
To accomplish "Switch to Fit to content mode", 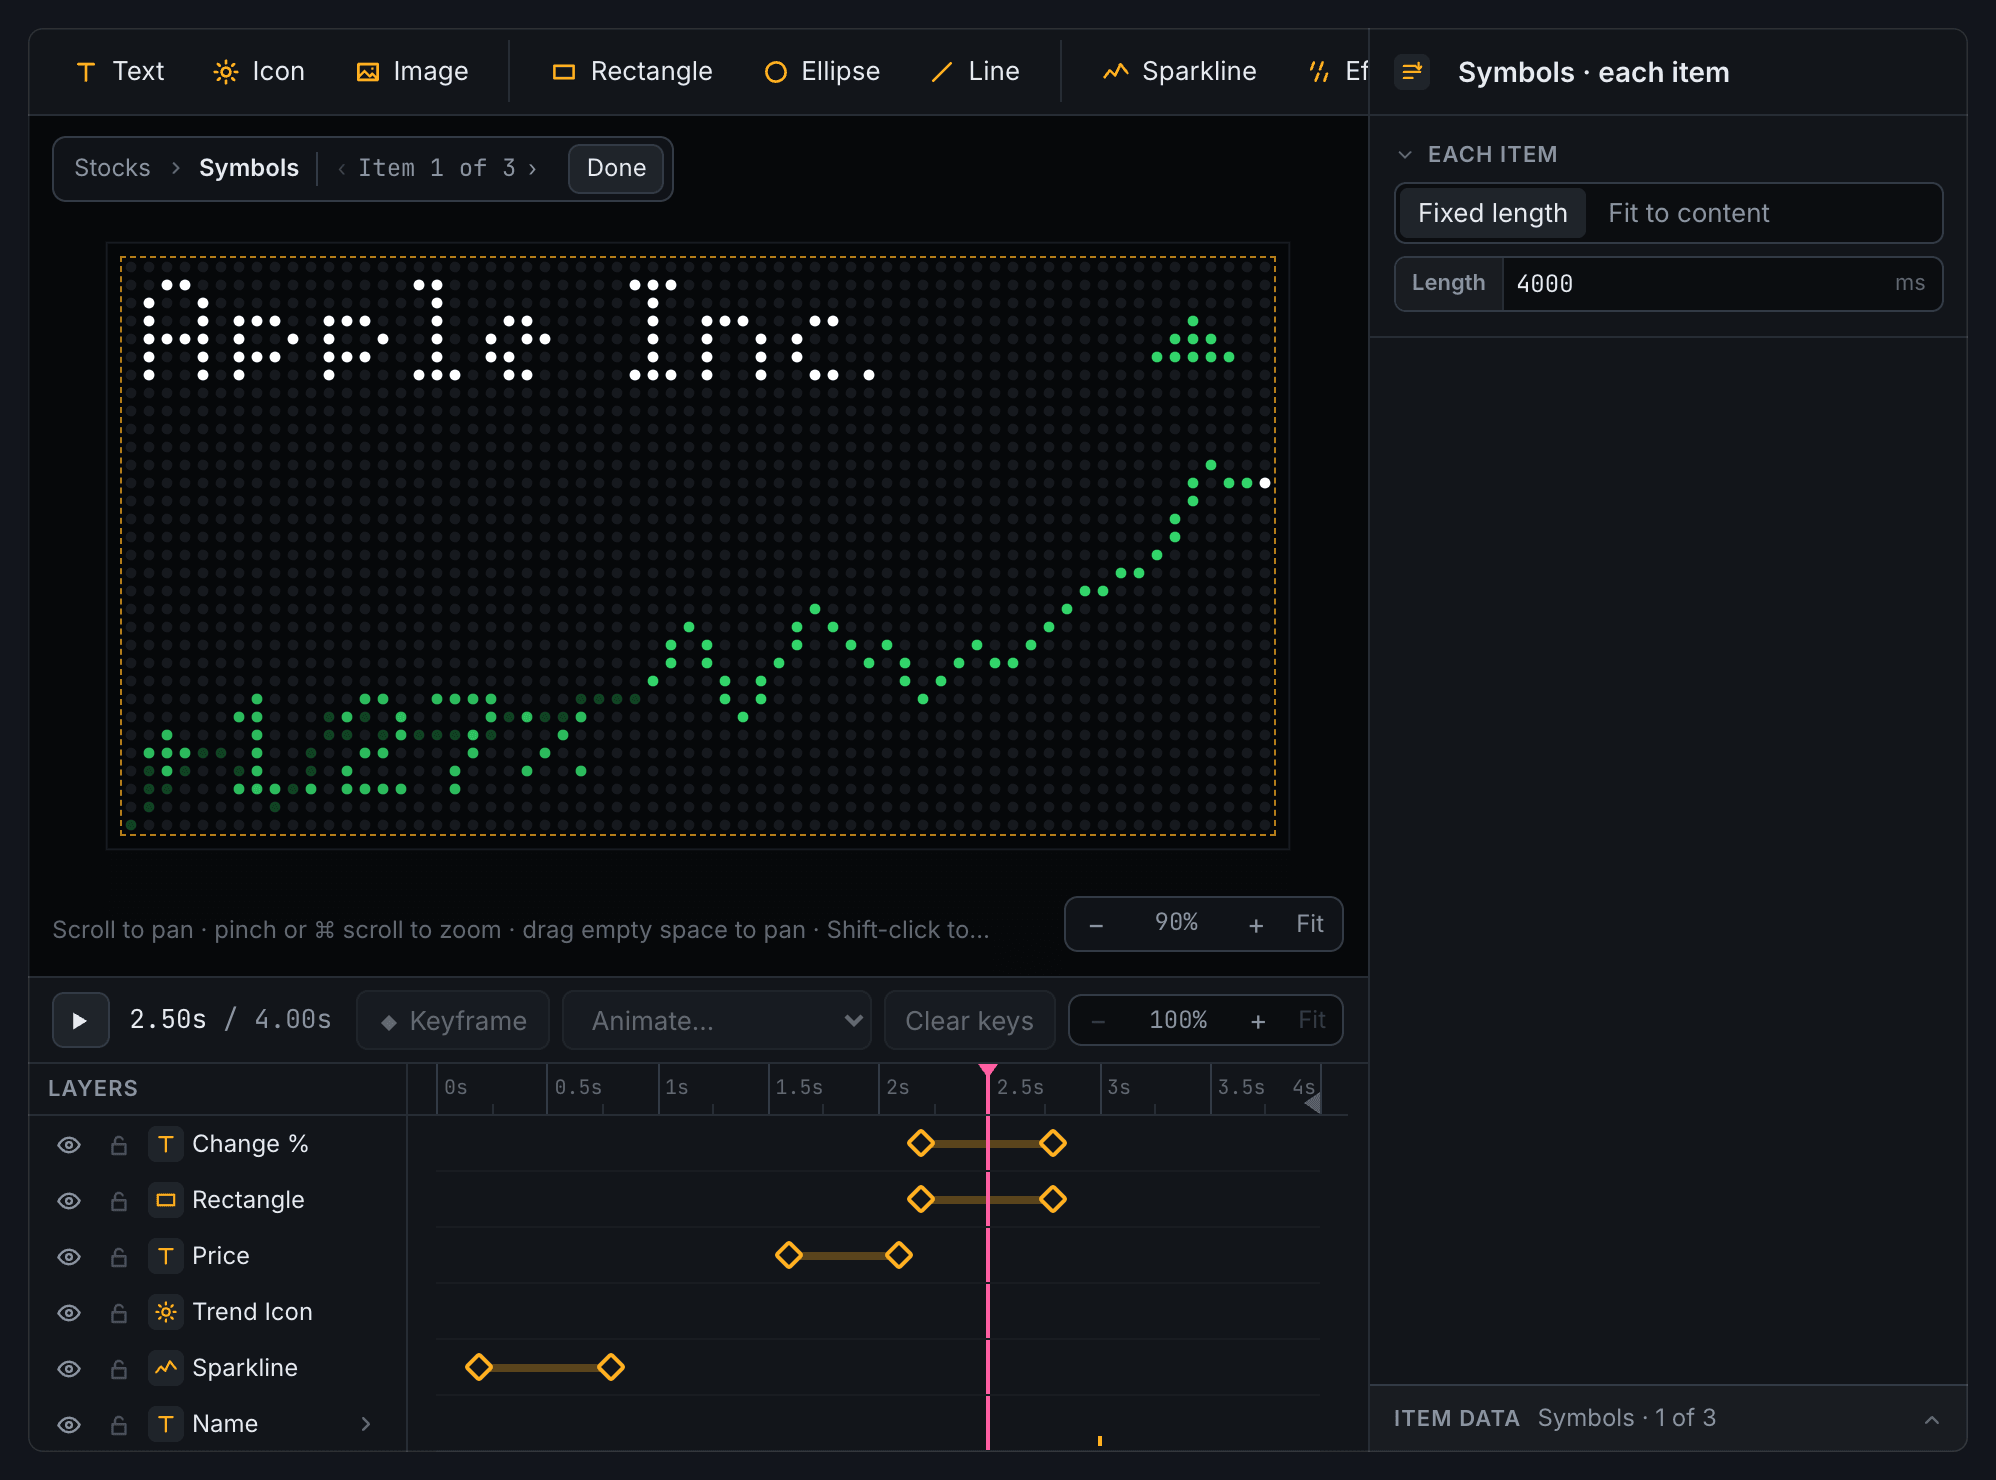I will 1688,213.
